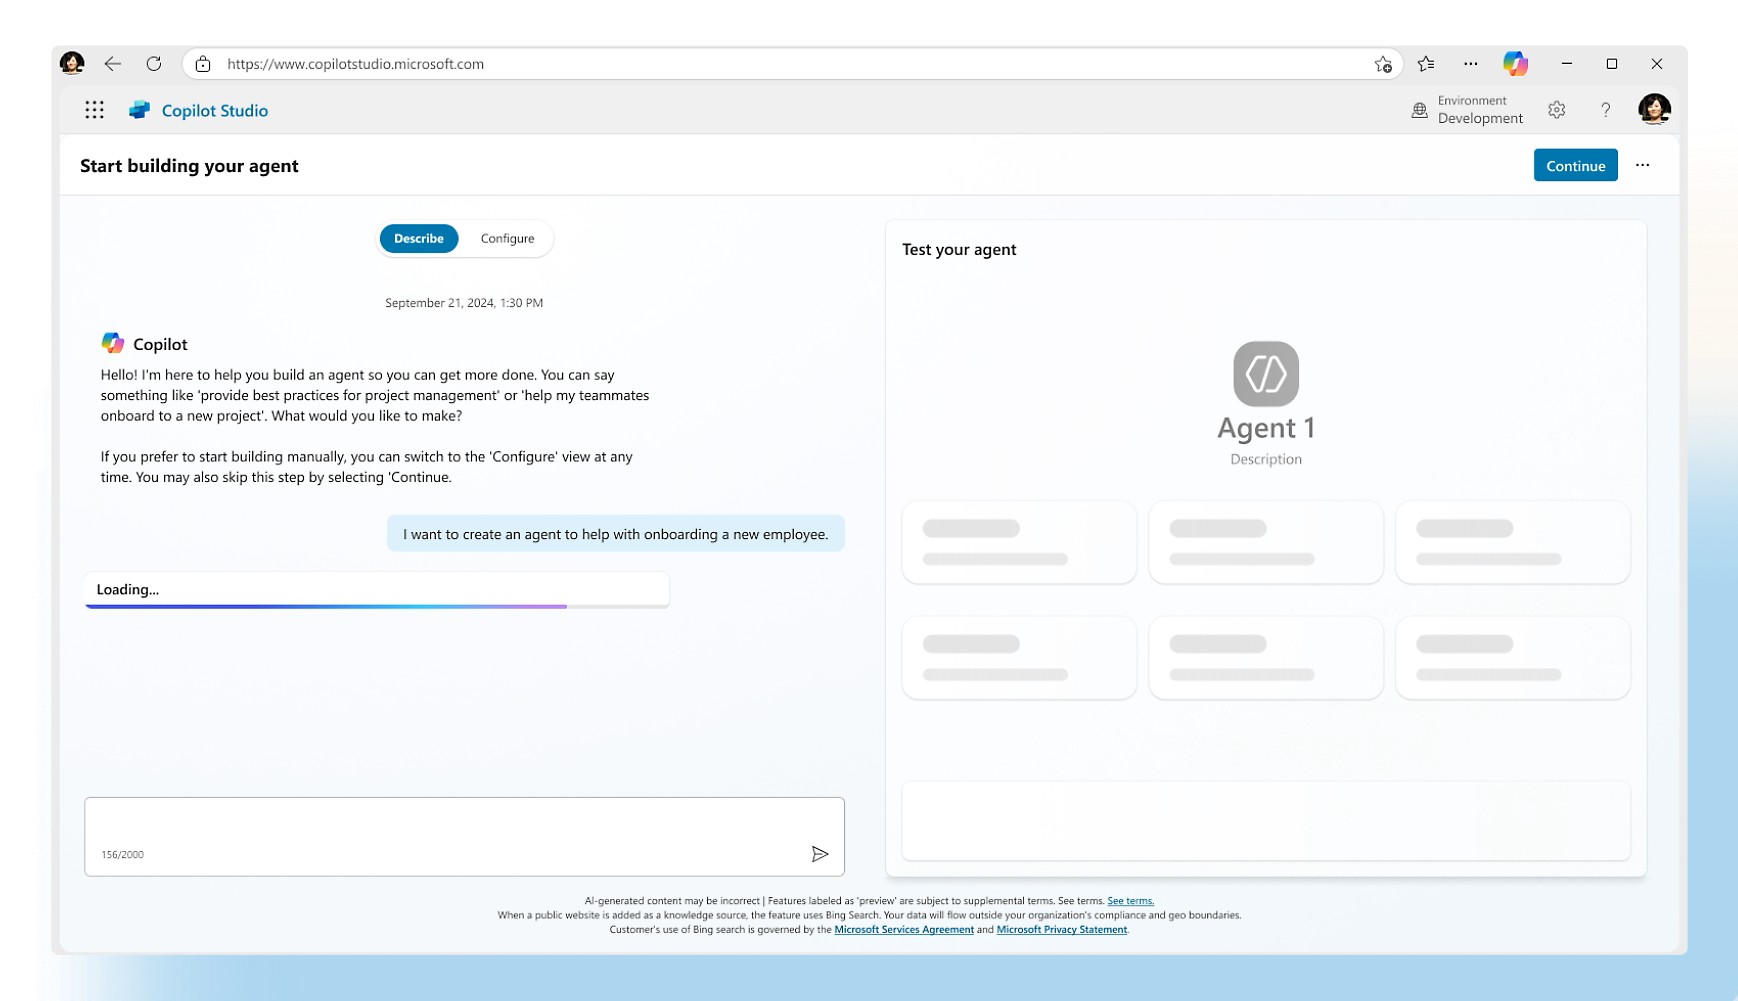Screen dimensions: 1738x1001
Task: Open the Microsoft Services Agreement link
Action: click(x=903, y=930)
